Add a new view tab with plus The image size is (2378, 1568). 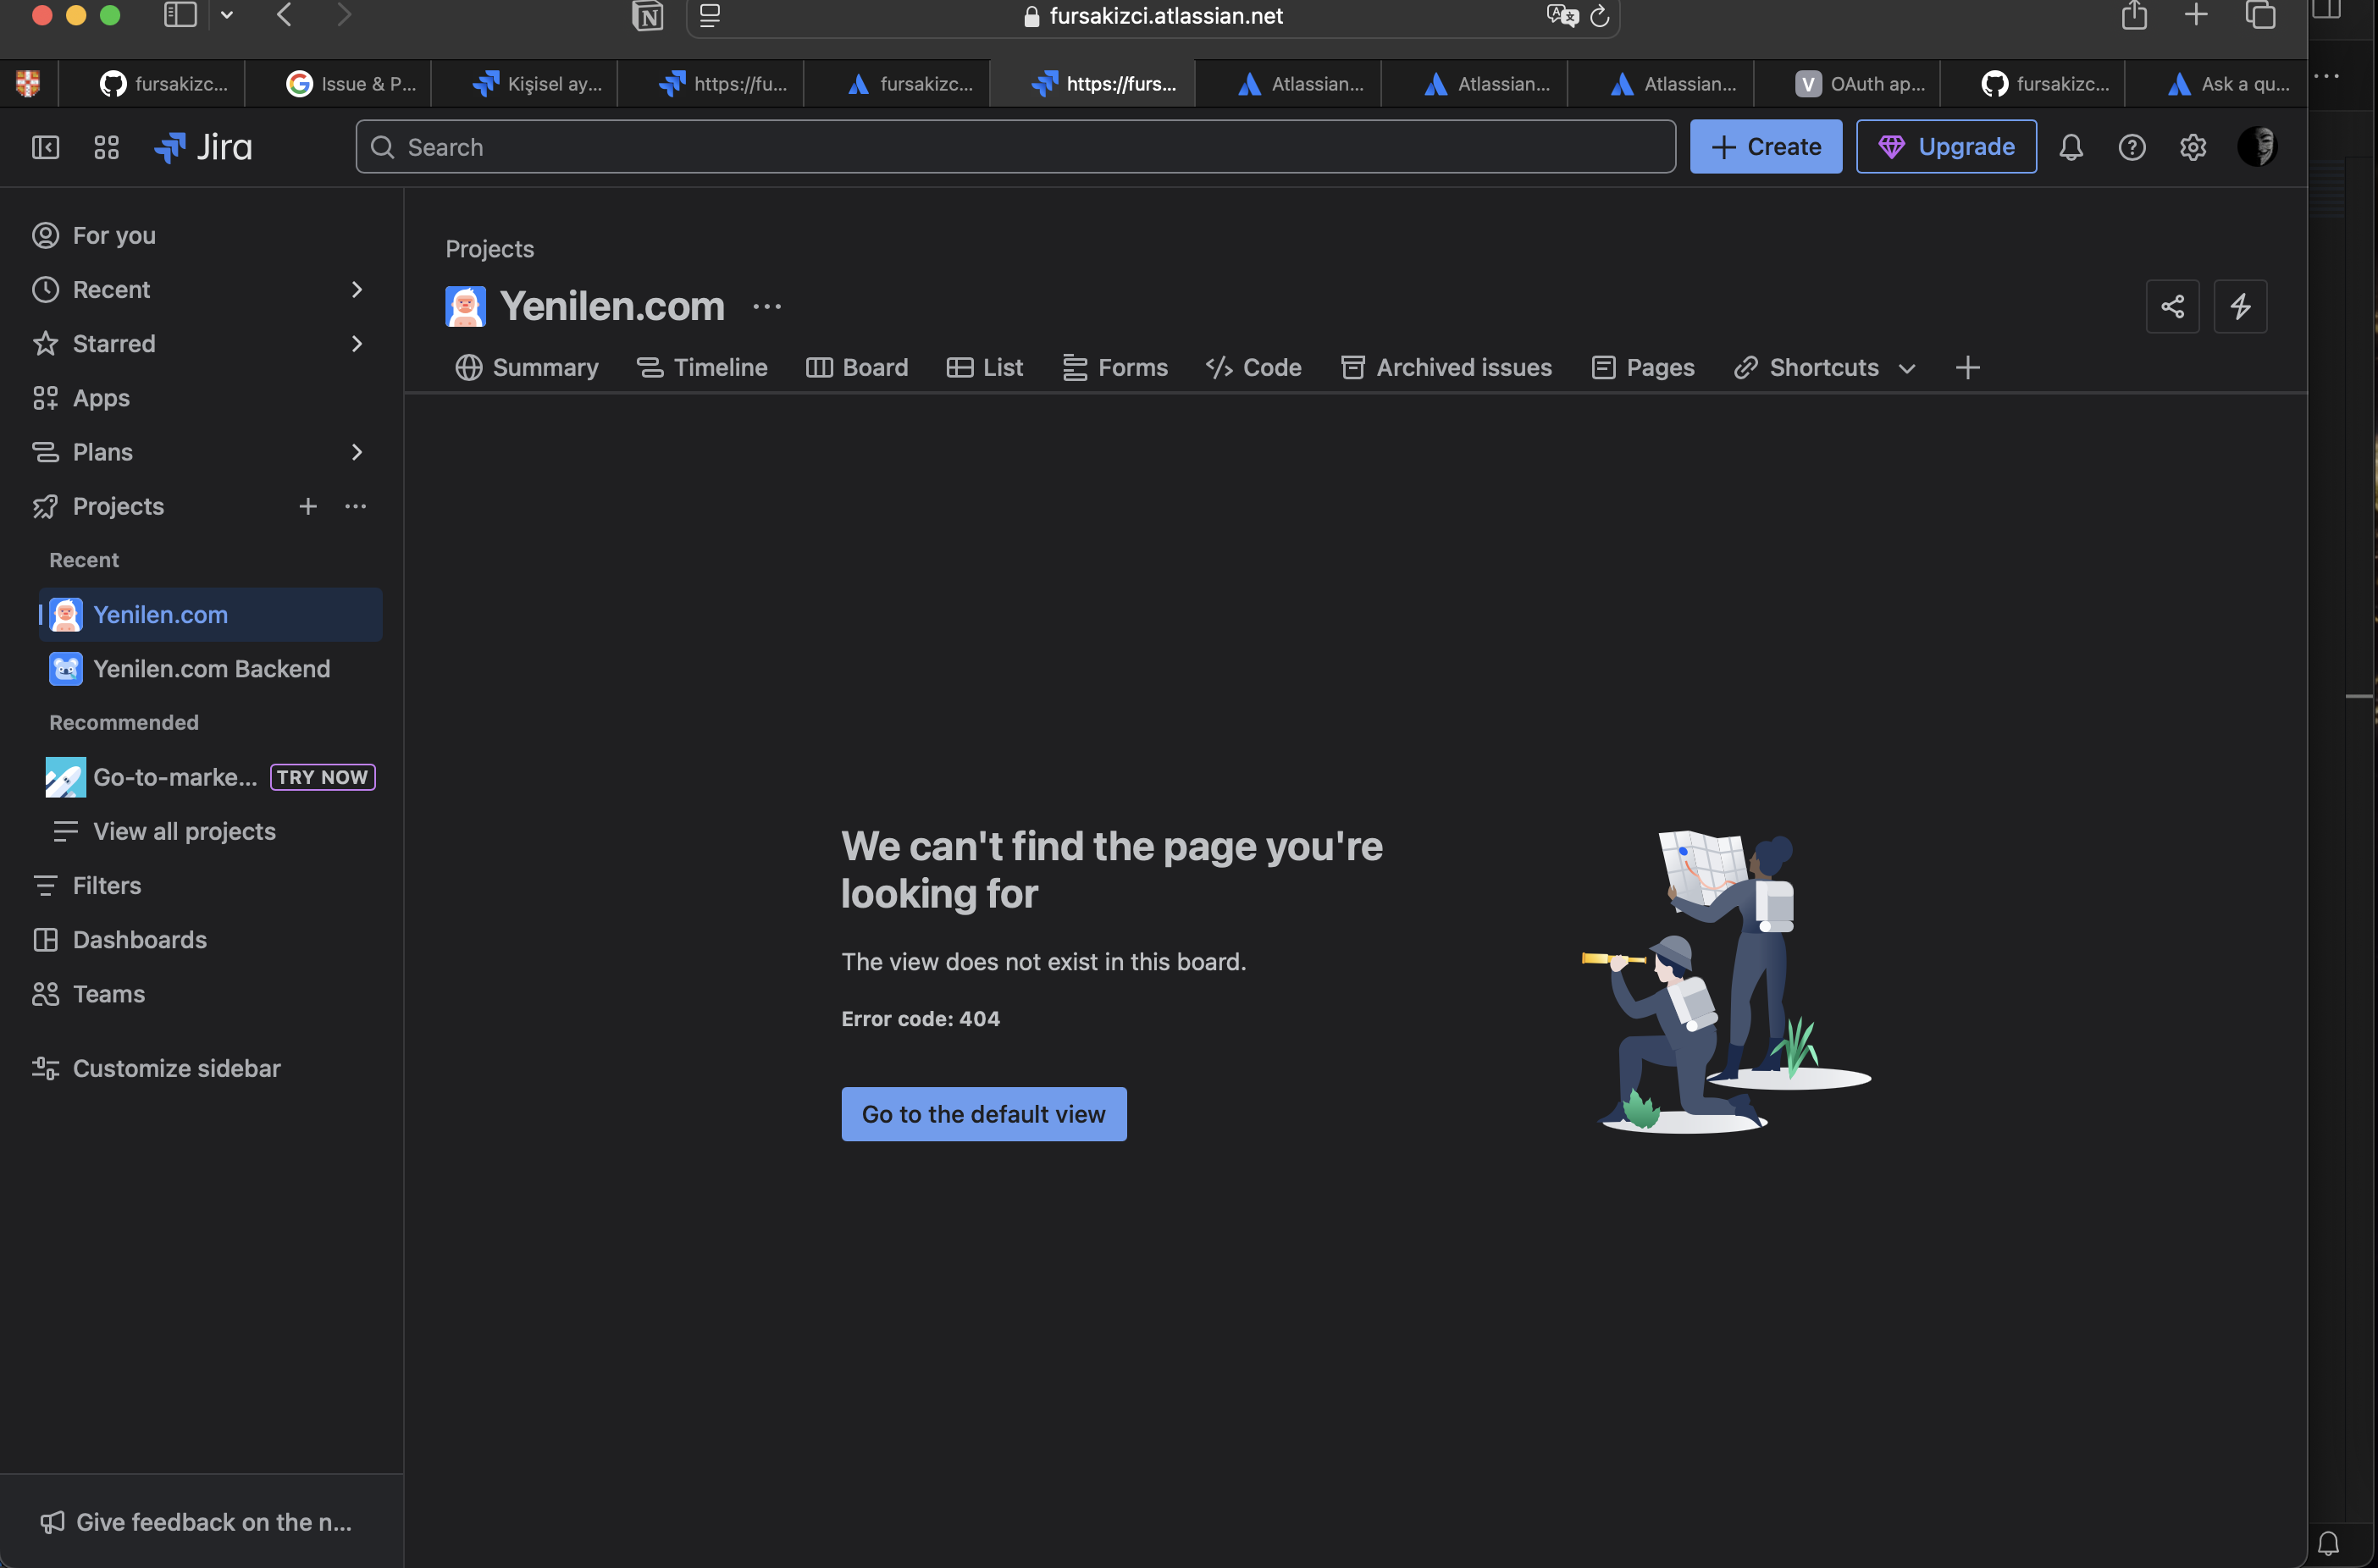1967,368
